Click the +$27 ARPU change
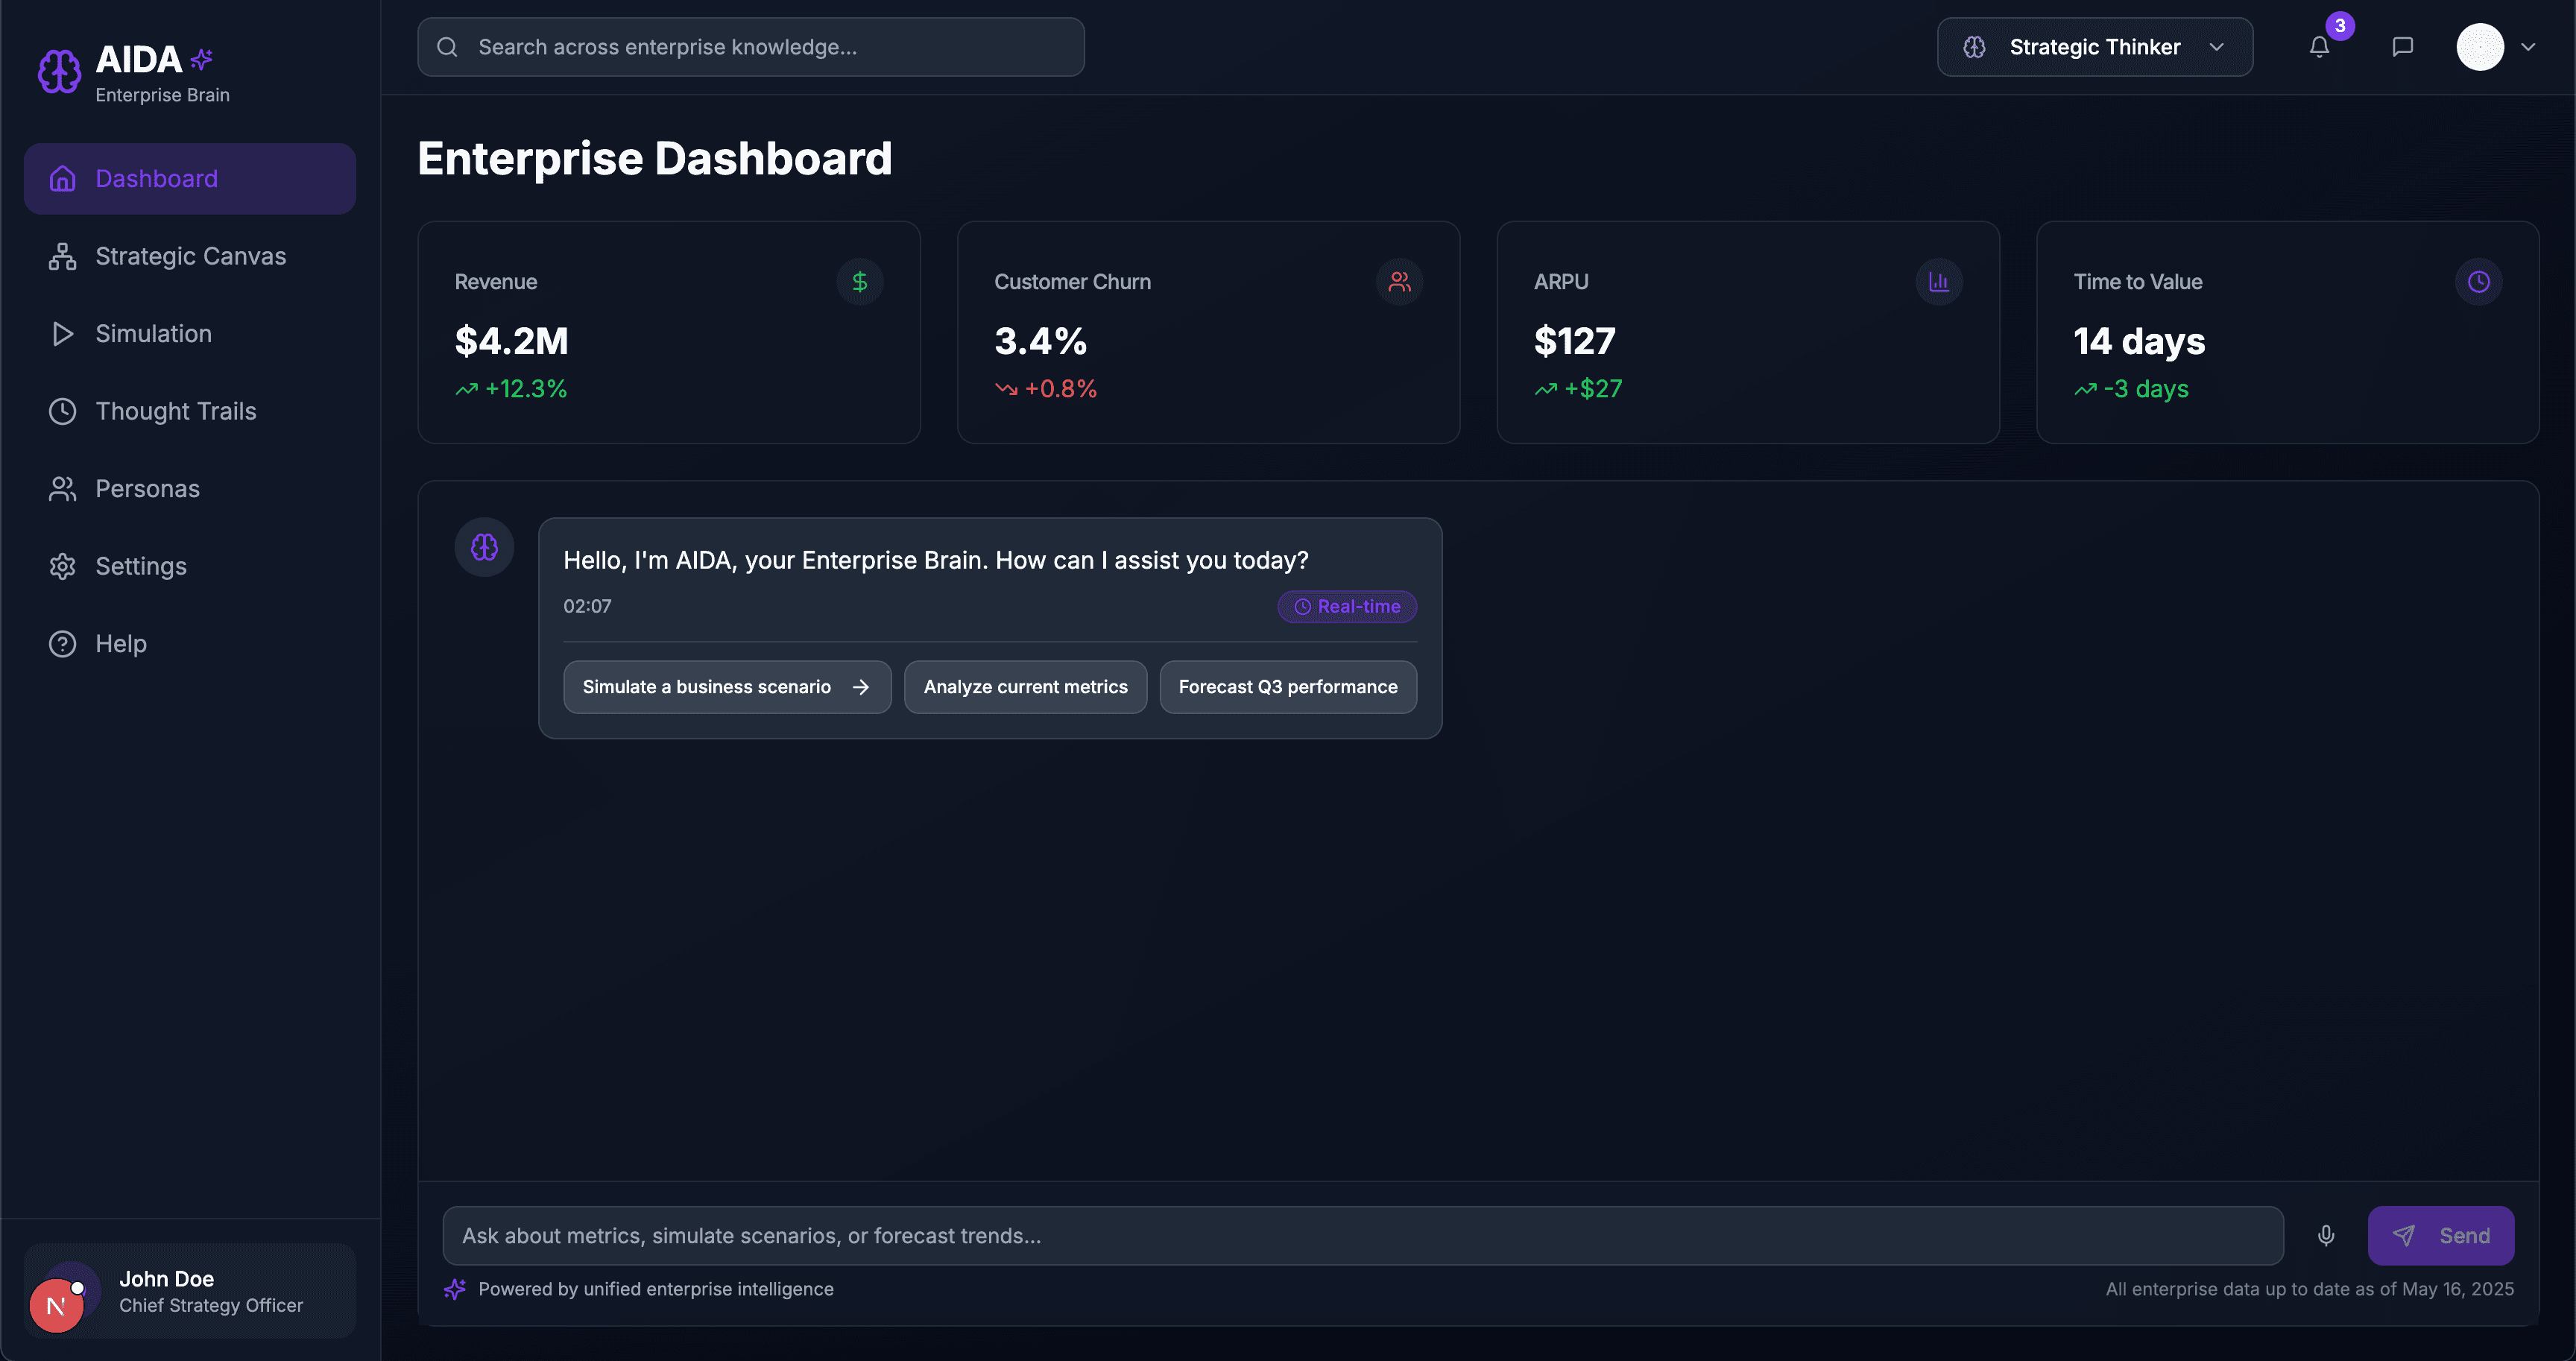 click(x=1593, y=389)
